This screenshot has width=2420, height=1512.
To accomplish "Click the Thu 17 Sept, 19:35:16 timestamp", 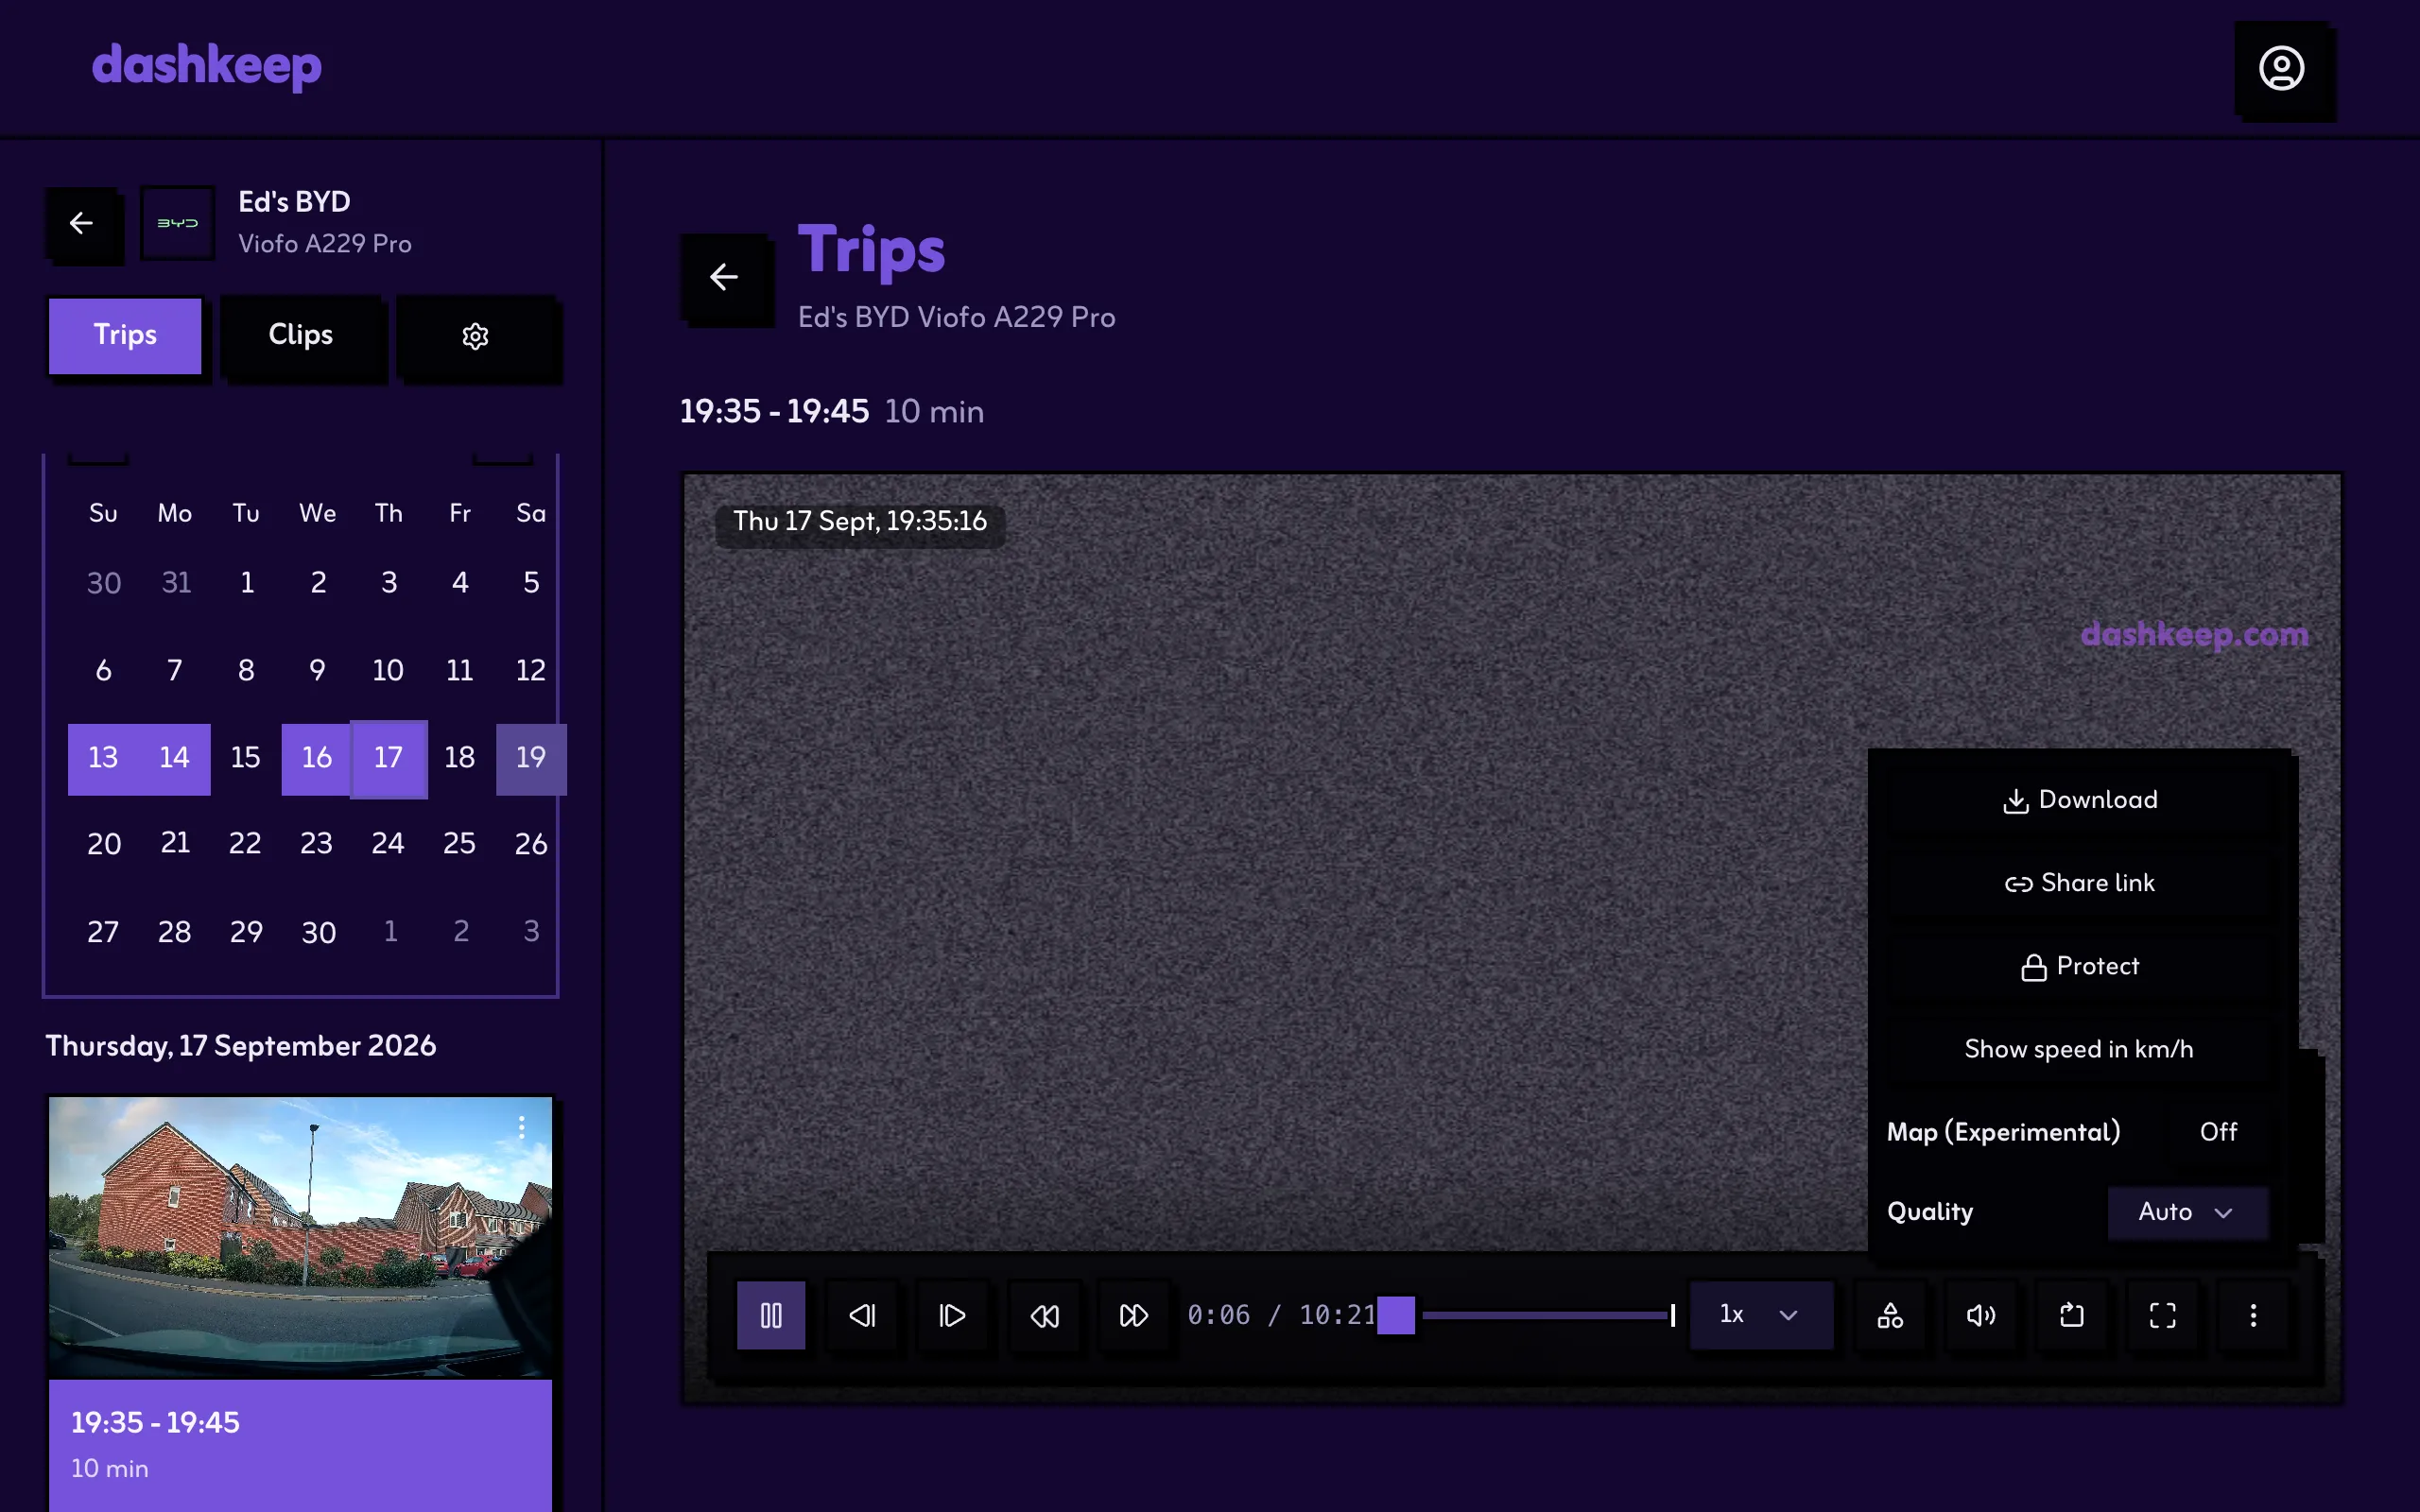I will (860, 522).
